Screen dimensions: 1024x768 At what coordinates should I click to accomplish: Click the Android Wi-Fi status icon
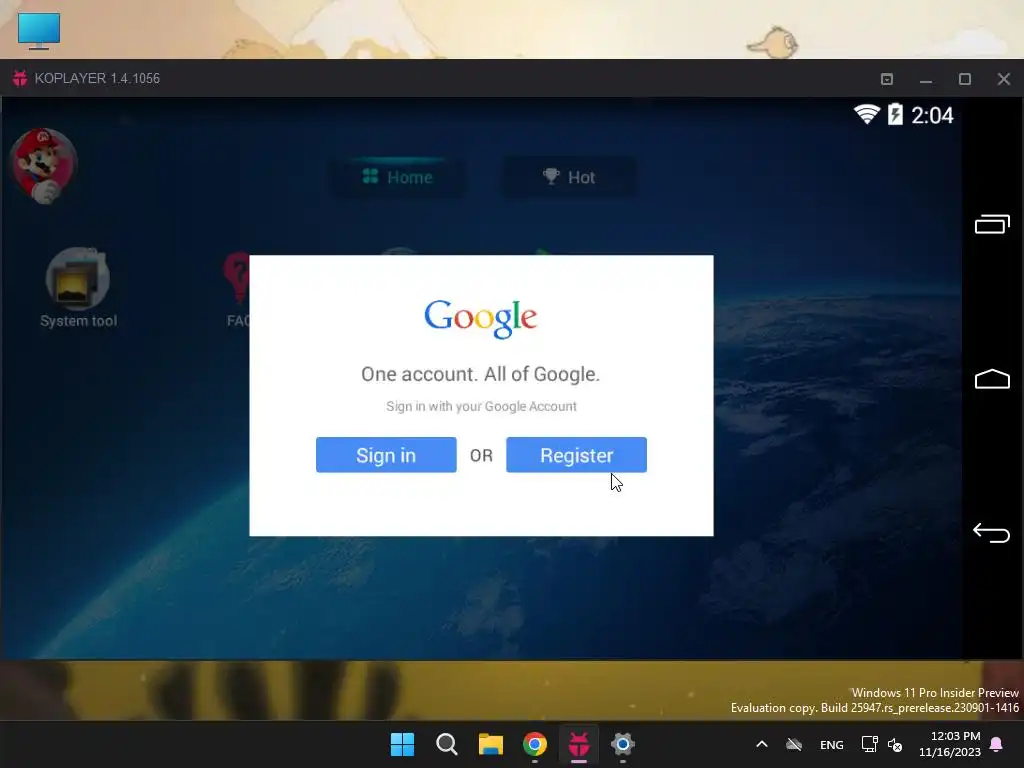(867, 114)
